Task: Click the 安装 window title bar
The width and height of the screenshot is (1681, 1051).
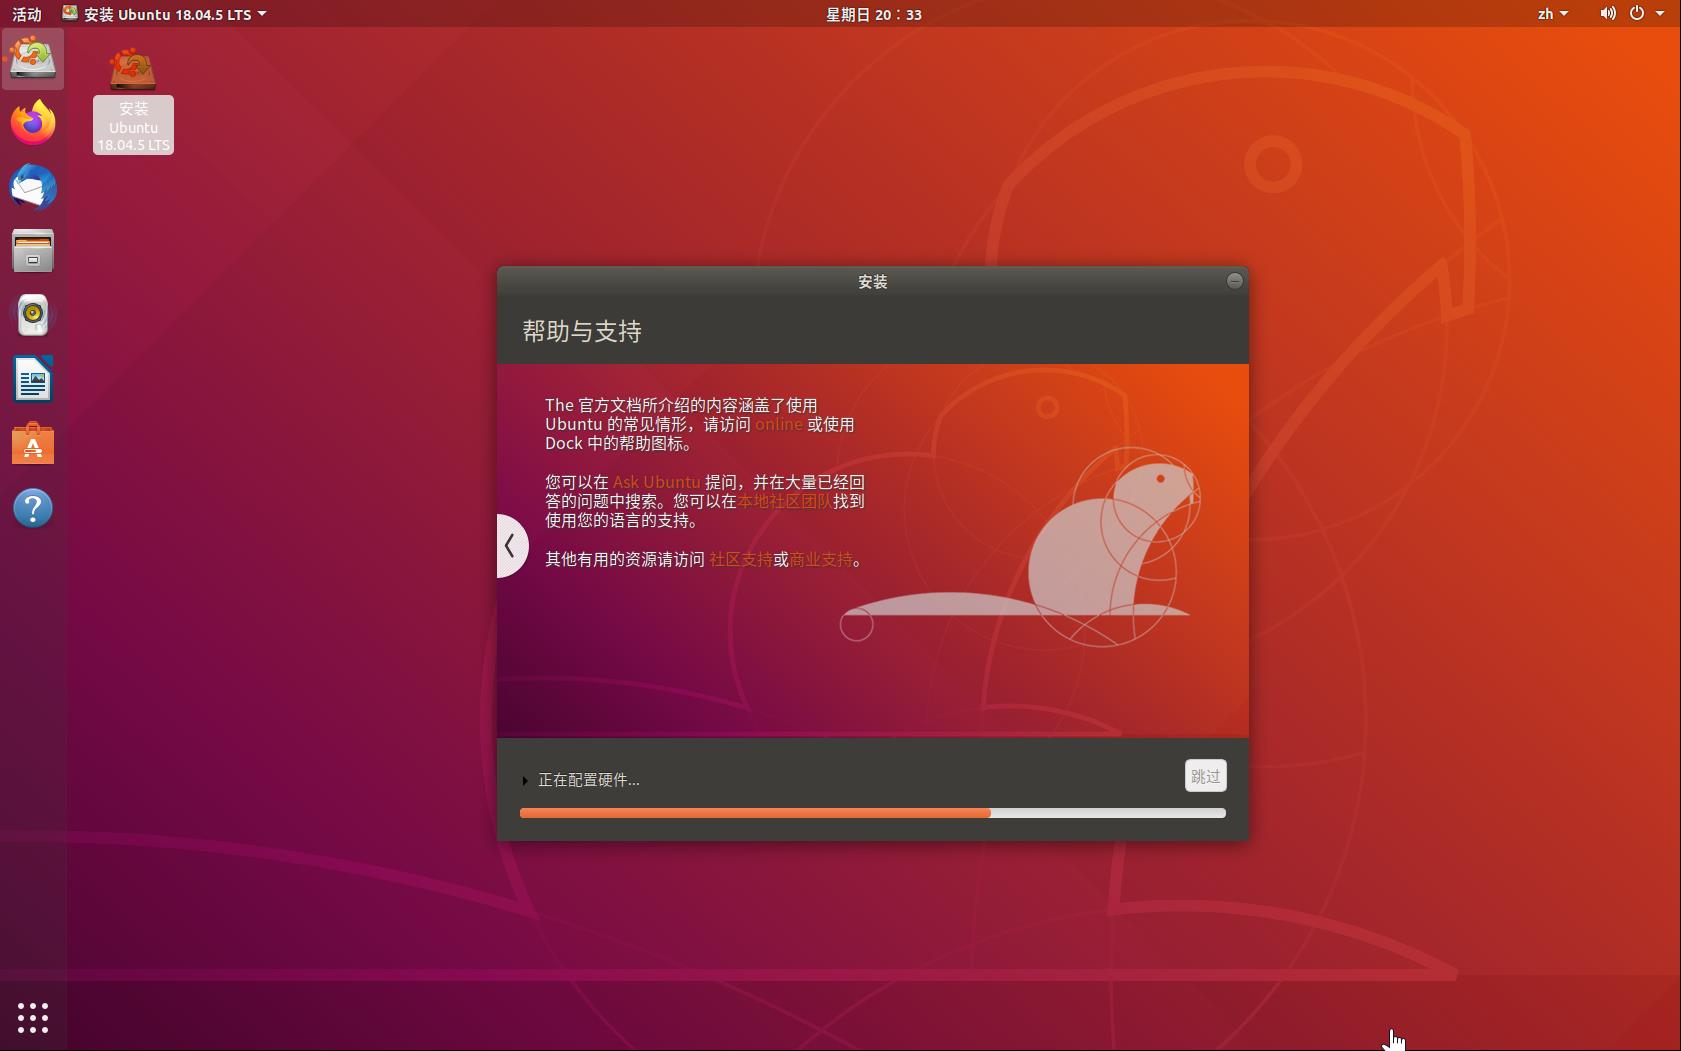Action: coord(873,281)
